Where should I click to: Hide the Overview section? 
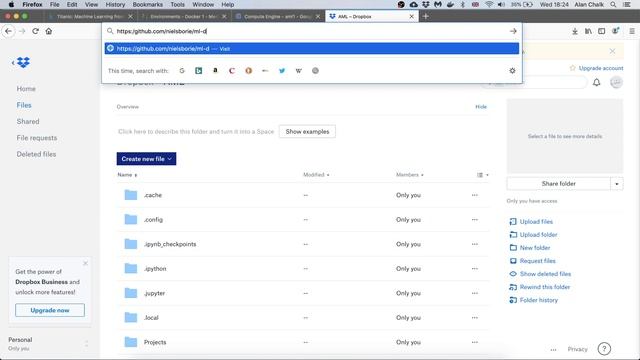[x=481, y=107]
